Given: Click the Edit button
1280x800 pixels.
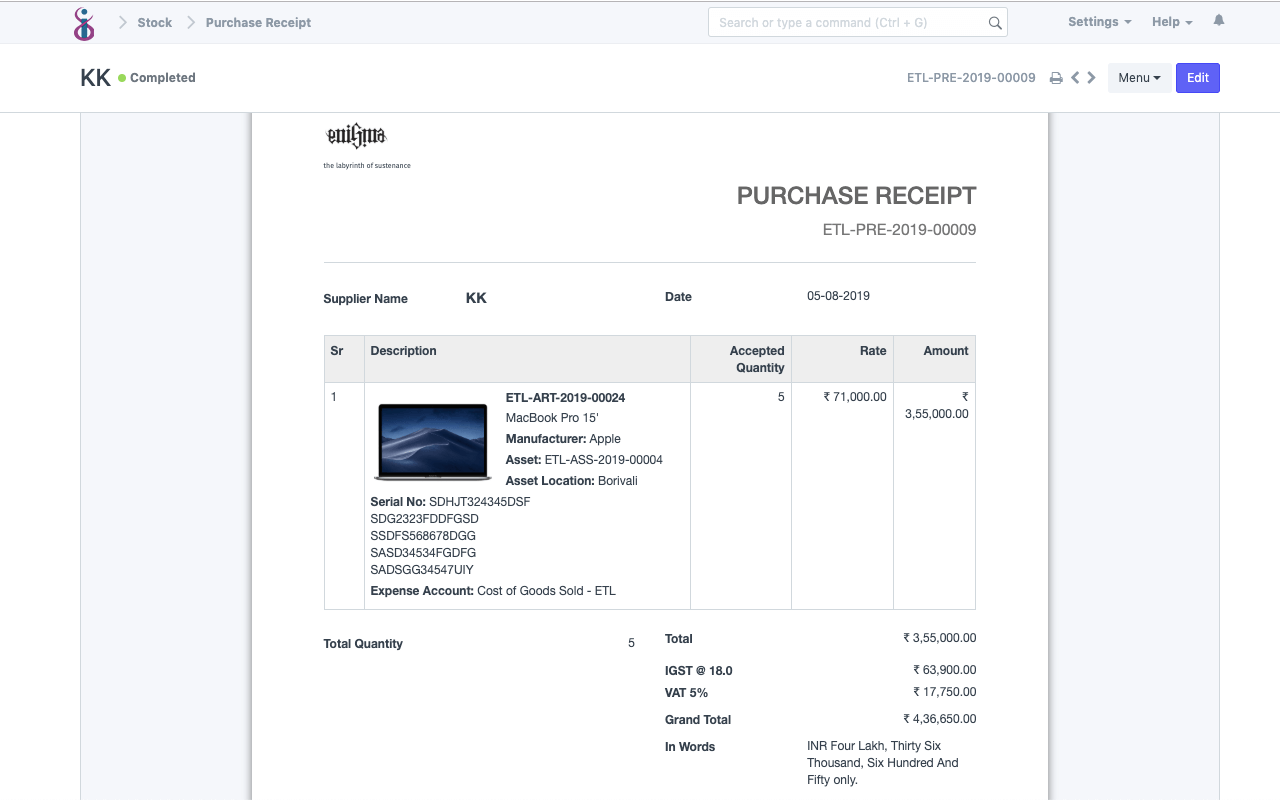Looking at the screenshot, I should click(1197, 77).
